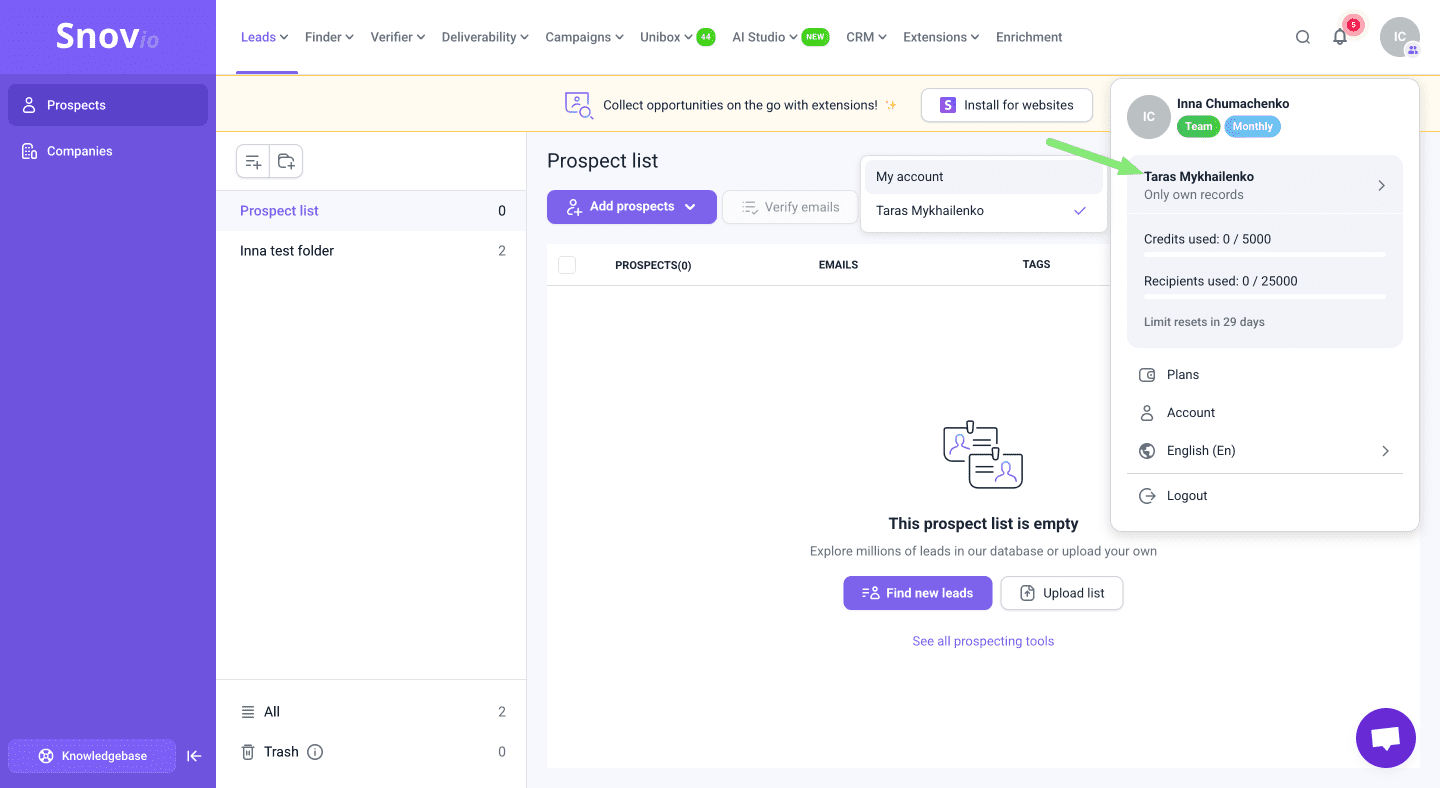Image resolution: width=1440 pixels, height=788 pixels.
Task: Click the Find new leads button
Action: 917,593
